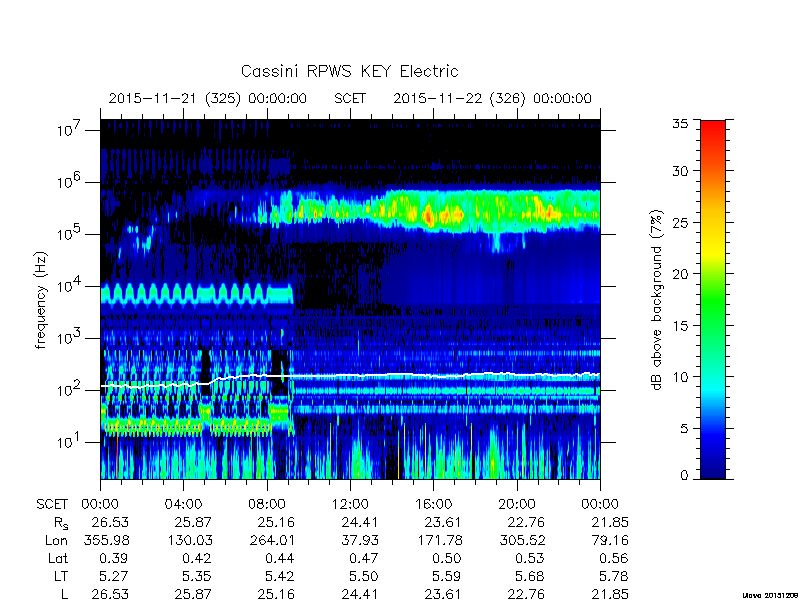The width and height of the screenshot is (800, 600).
Task: Click the 20:00 time tick label
Action: coord(517,504)
